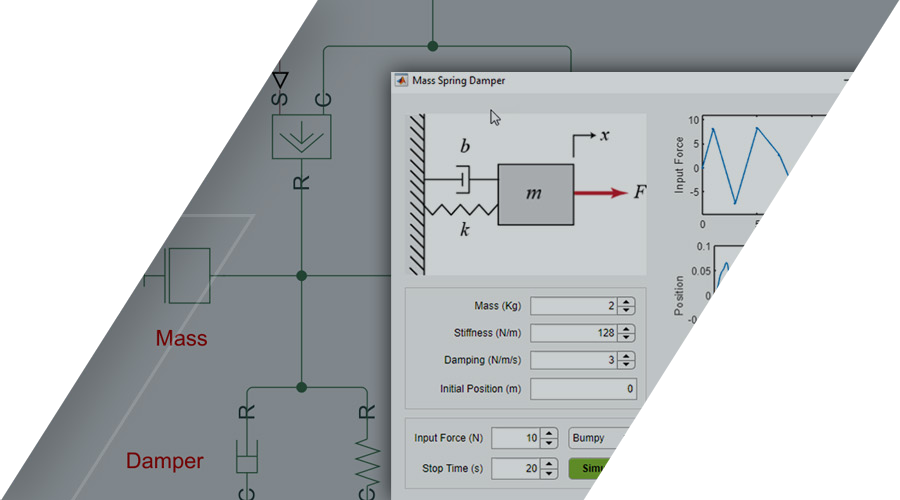Click the junction node beside the Mass block
Image resolution: width=900 pixels, height=500 pixels.
(301, 276)
